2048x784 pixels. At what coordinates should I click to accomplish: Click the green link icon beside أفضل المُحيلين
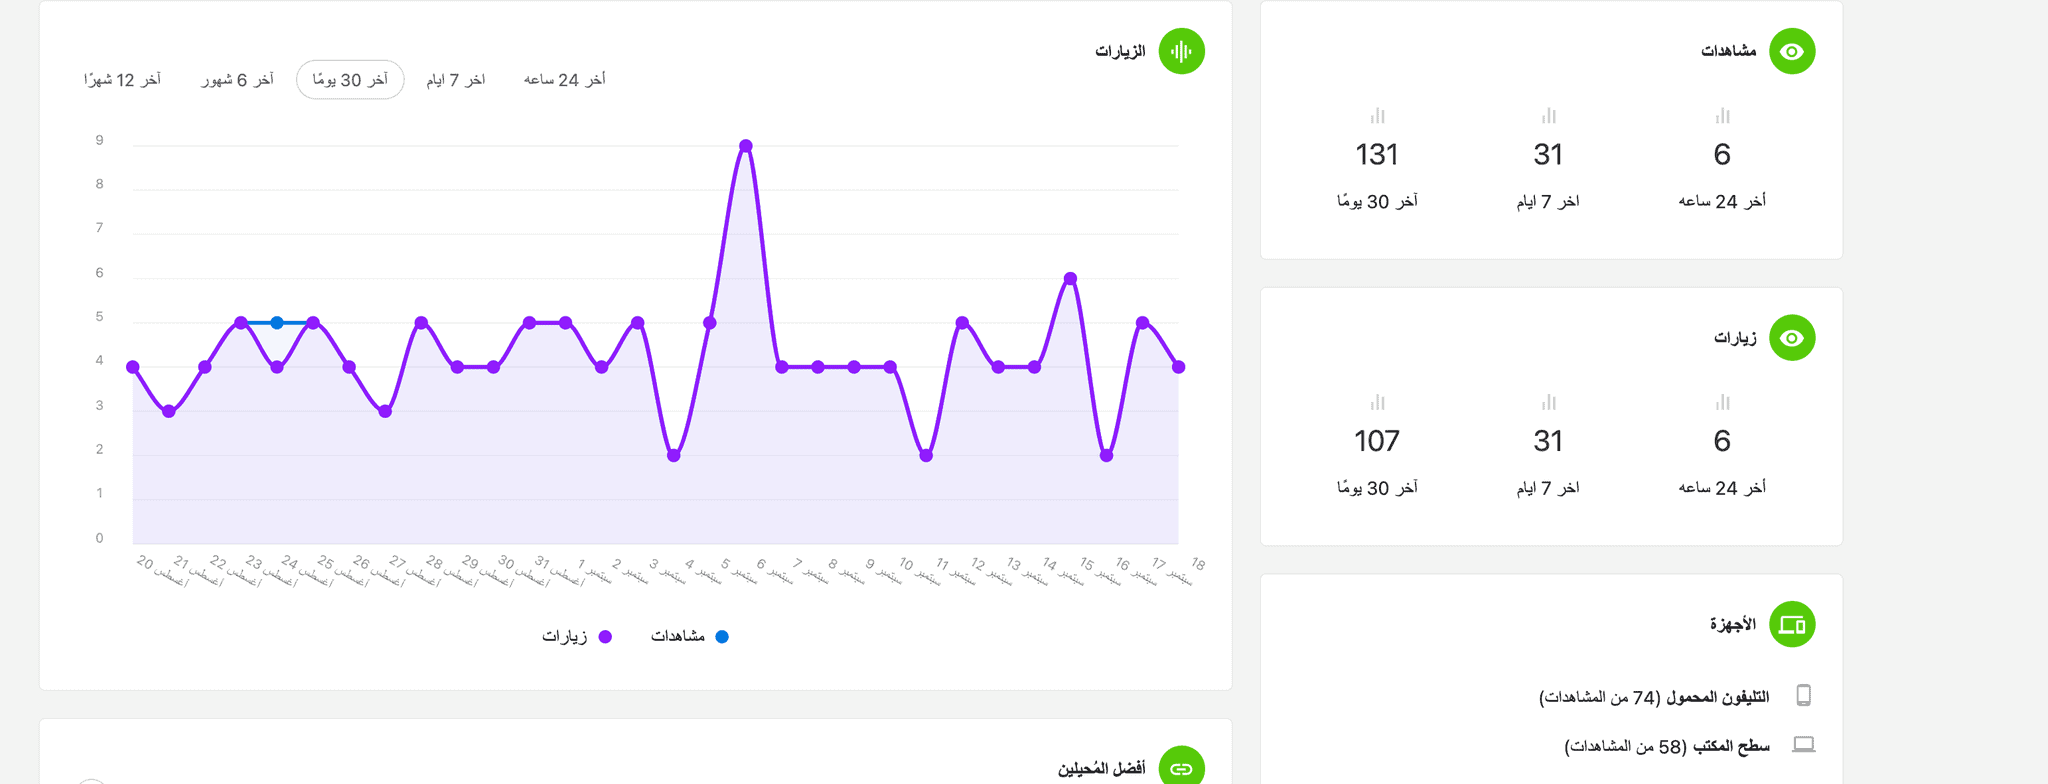[x=1181, y=767]
